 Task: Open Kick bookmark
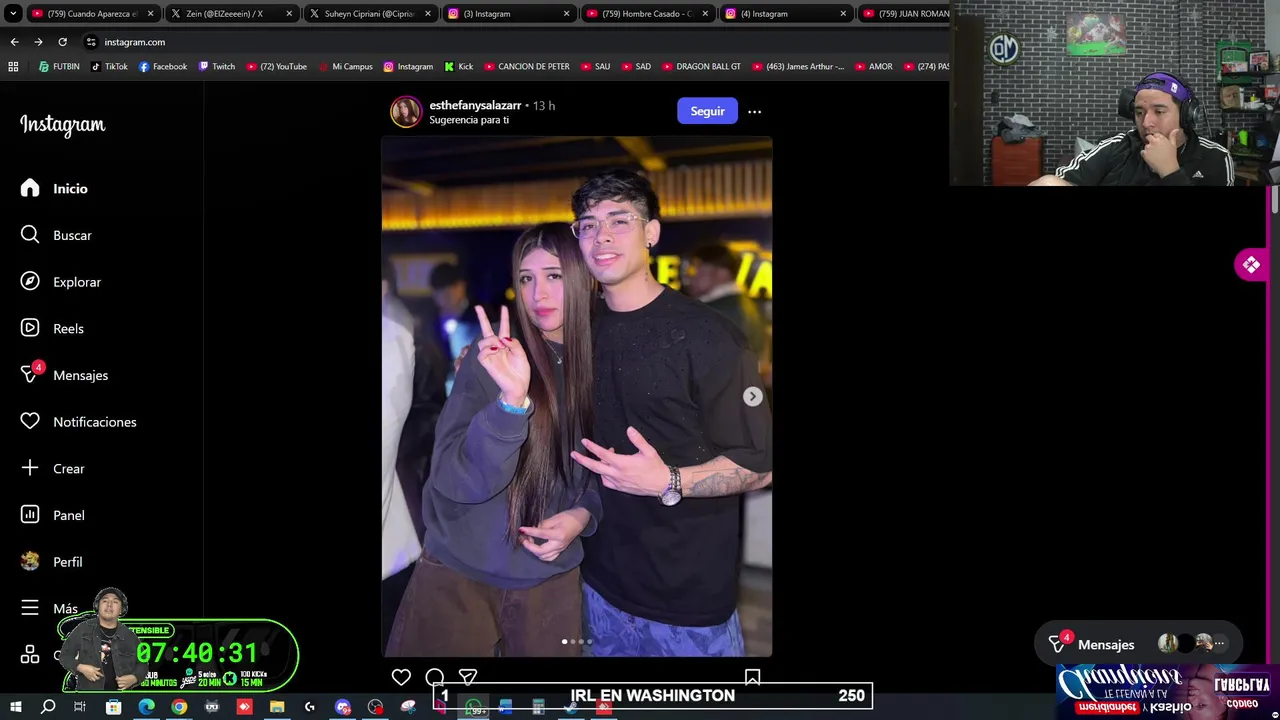pos(459,67)
